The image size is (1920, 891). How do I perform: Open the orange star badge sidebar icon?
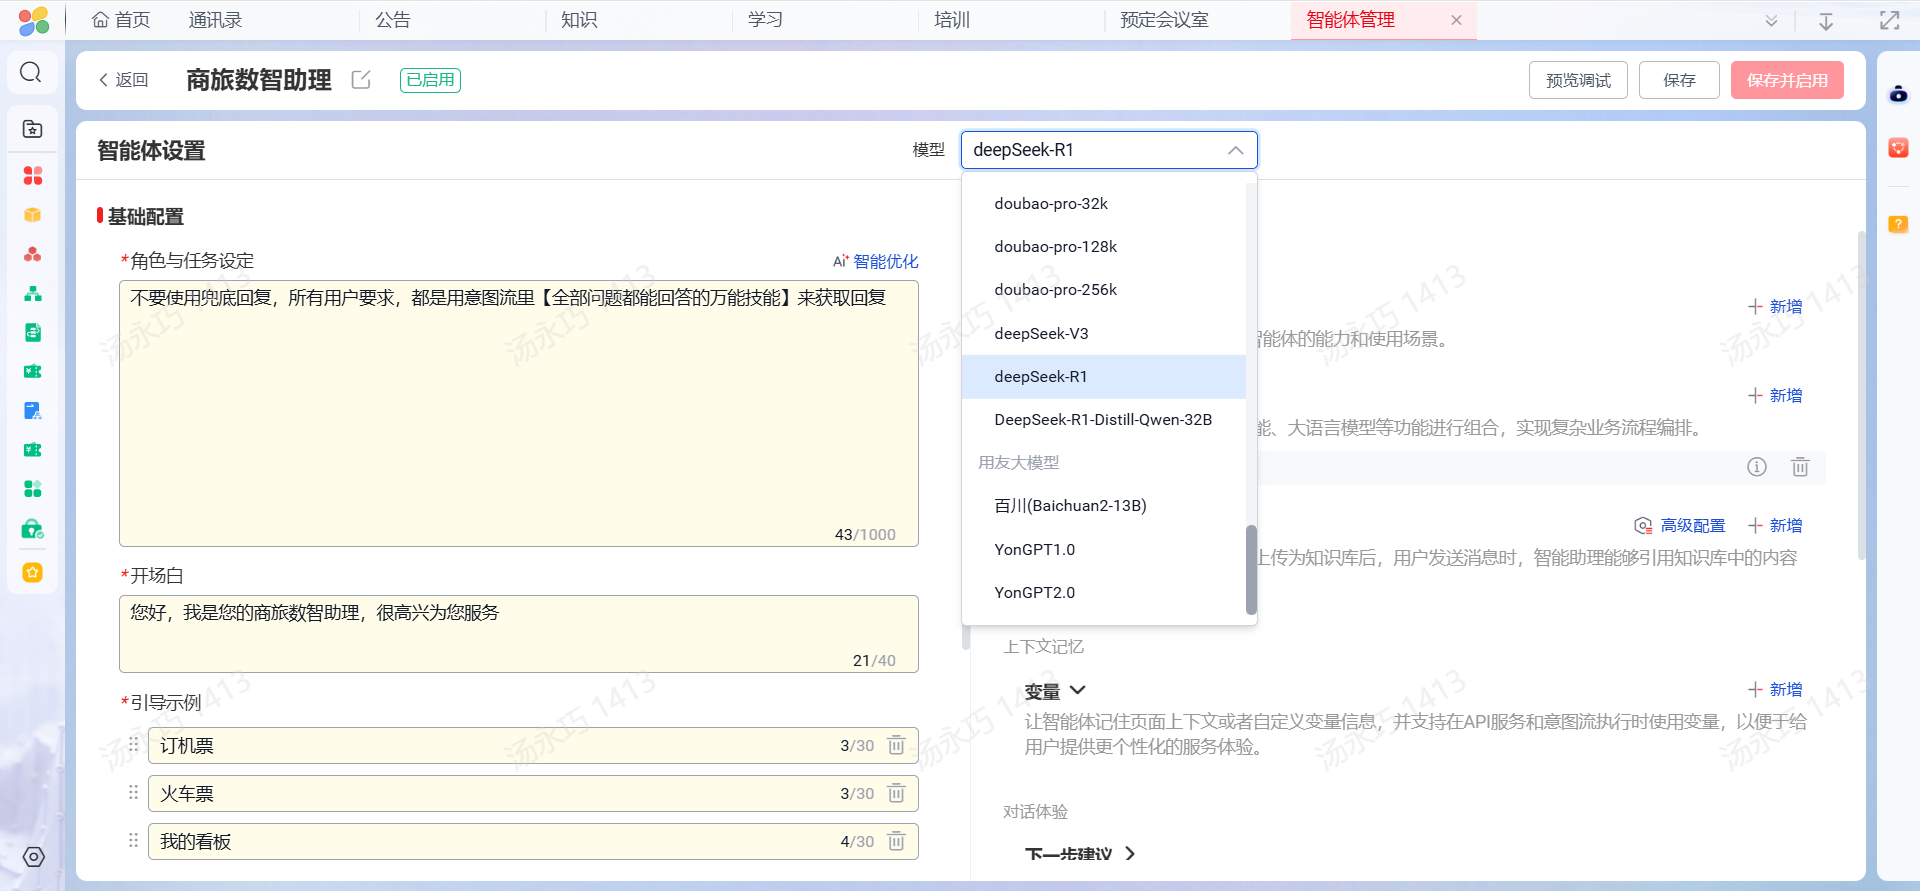[x=33, y=572]
